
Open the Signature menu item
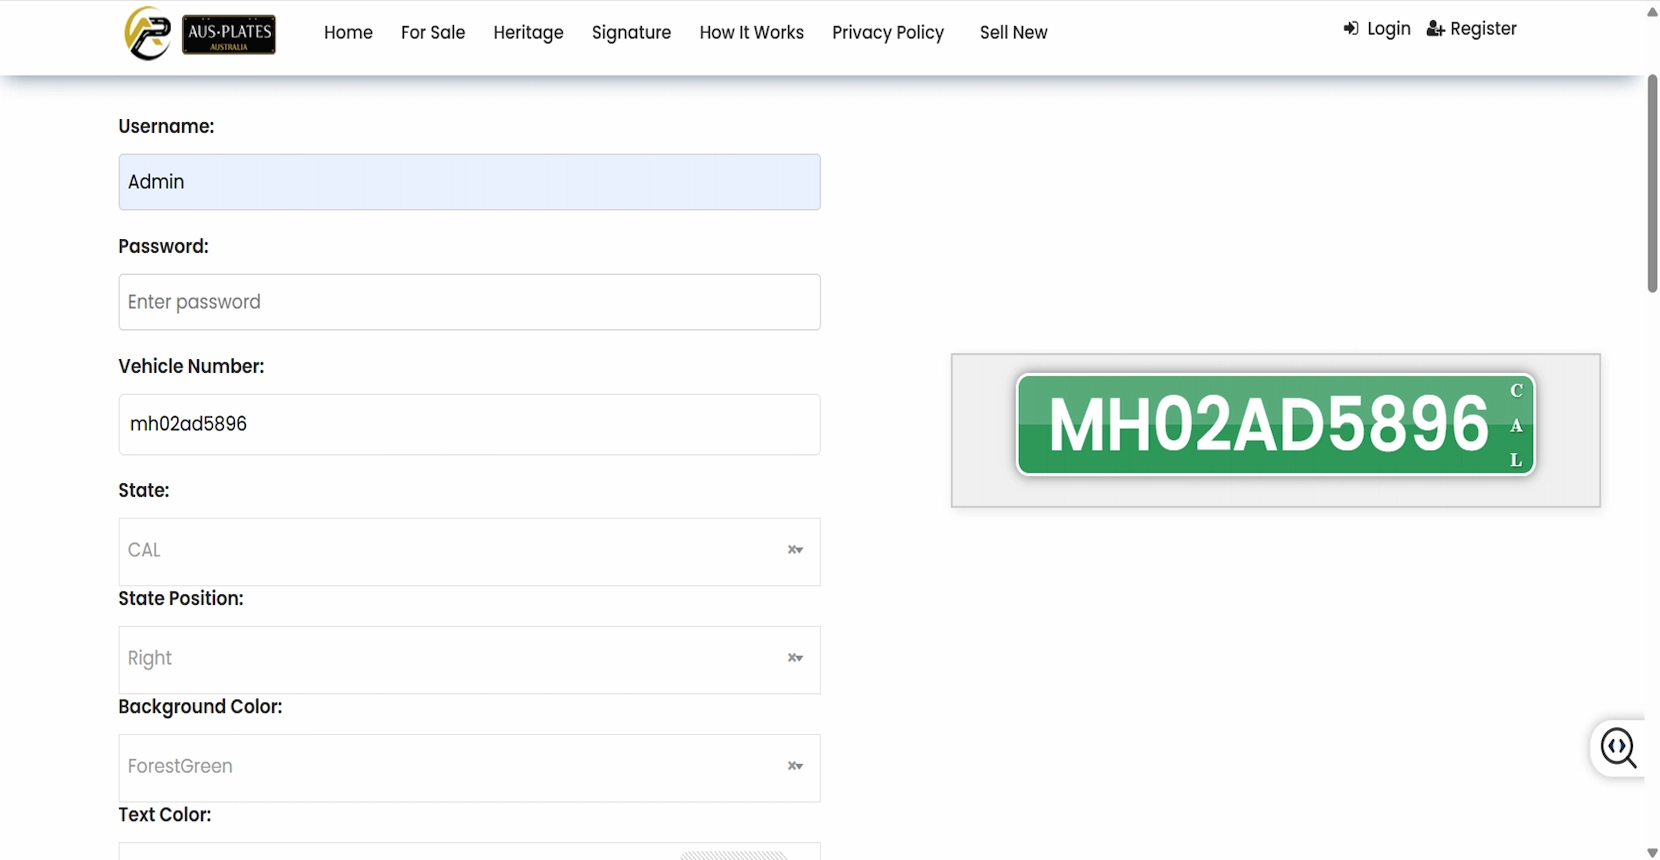631,33
